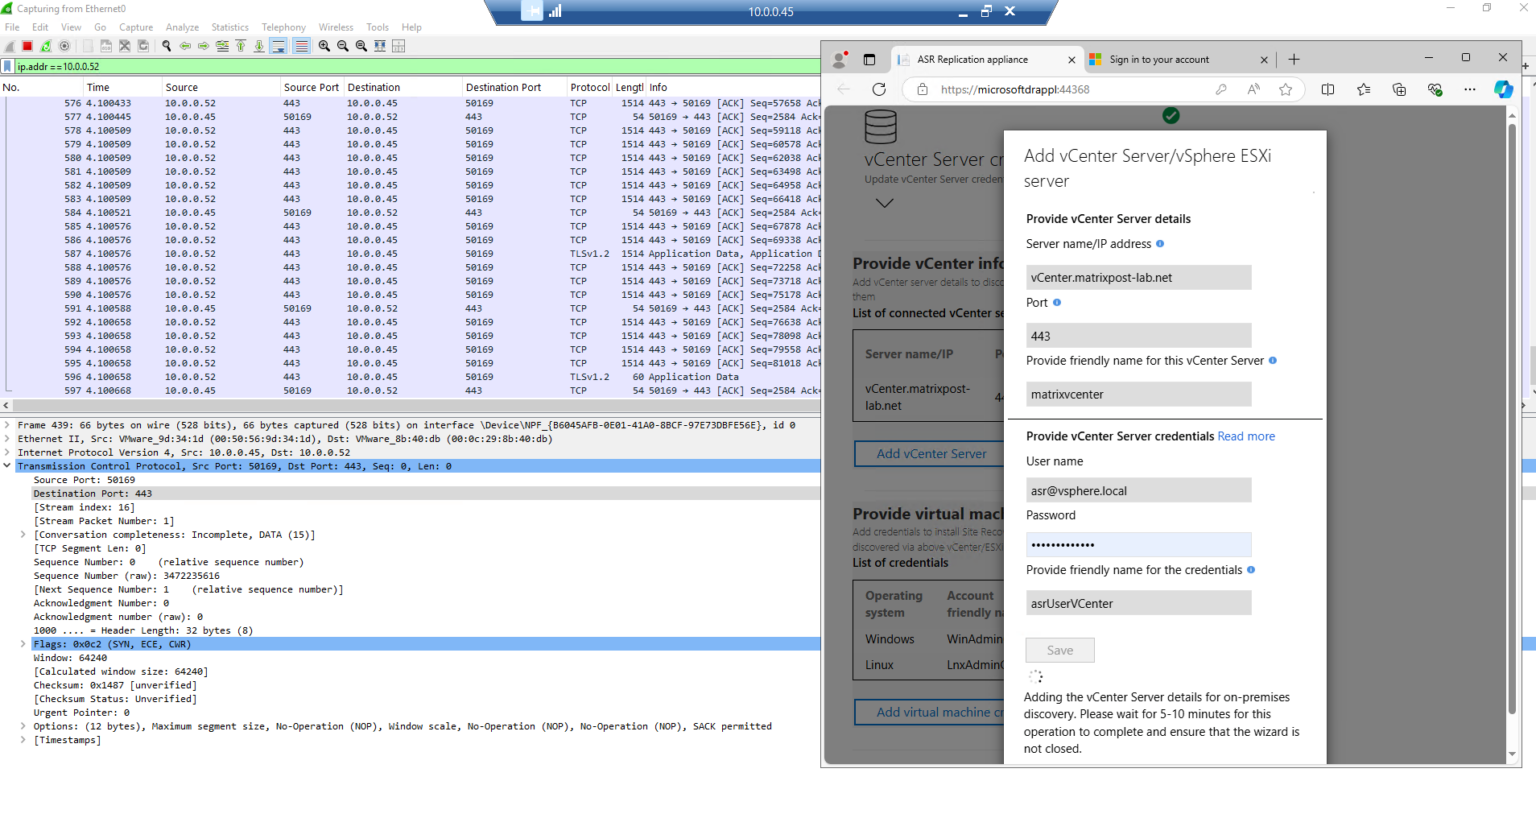Click Save in the Add vCenter Server dialog
Viewport: 1536px width, 814px height.
click(x=1059, y=650)
